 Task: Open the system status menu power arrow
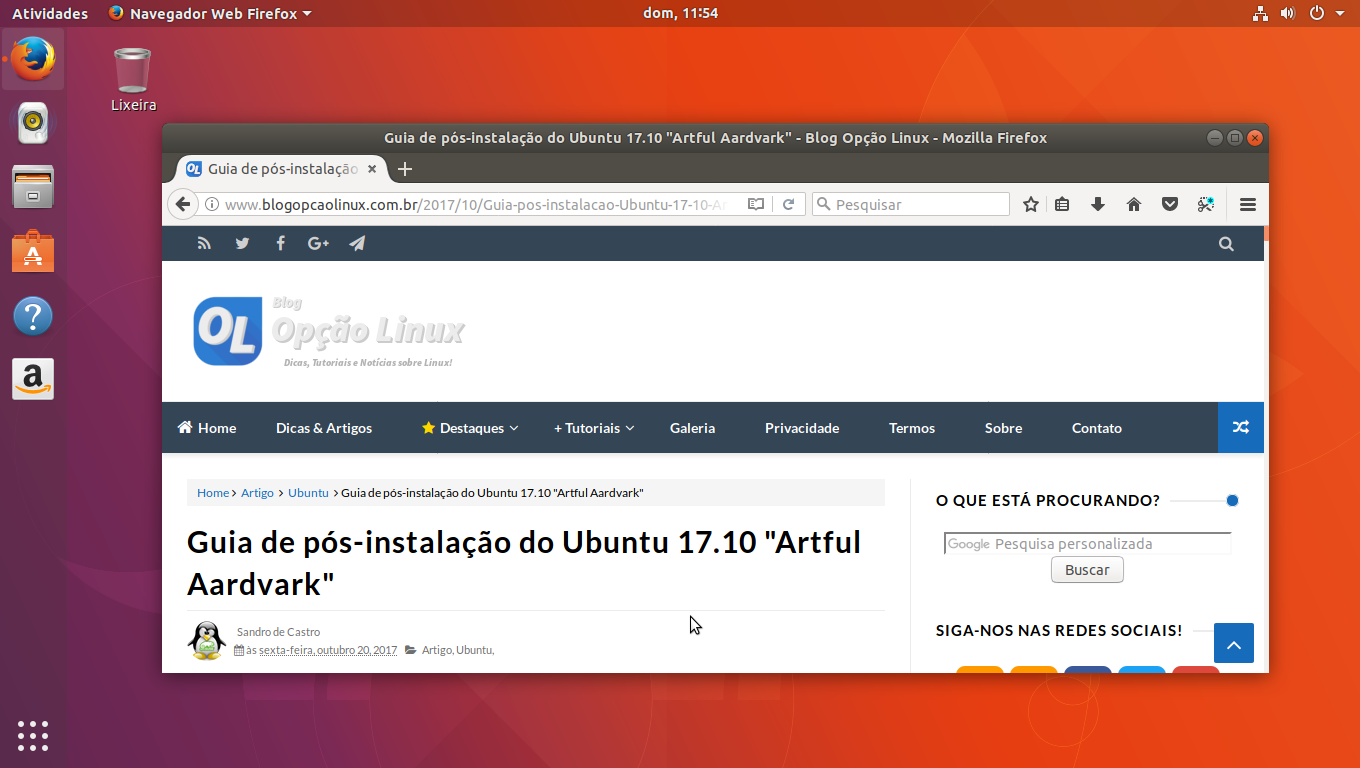coord(1340,13)
